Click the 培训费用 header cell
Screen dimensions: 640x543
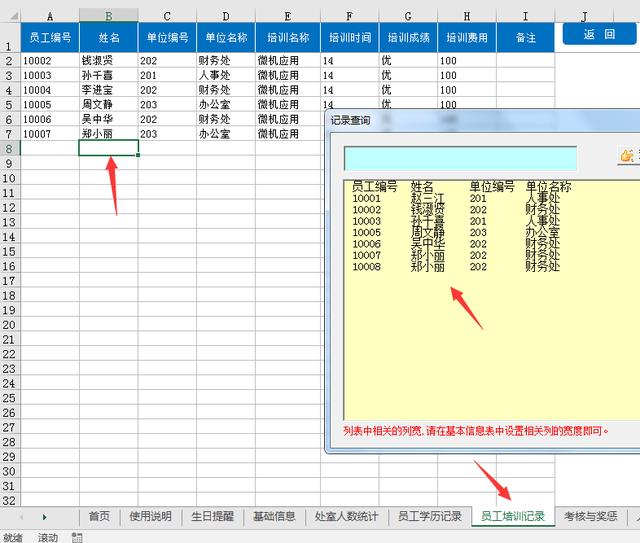[467, 38]
